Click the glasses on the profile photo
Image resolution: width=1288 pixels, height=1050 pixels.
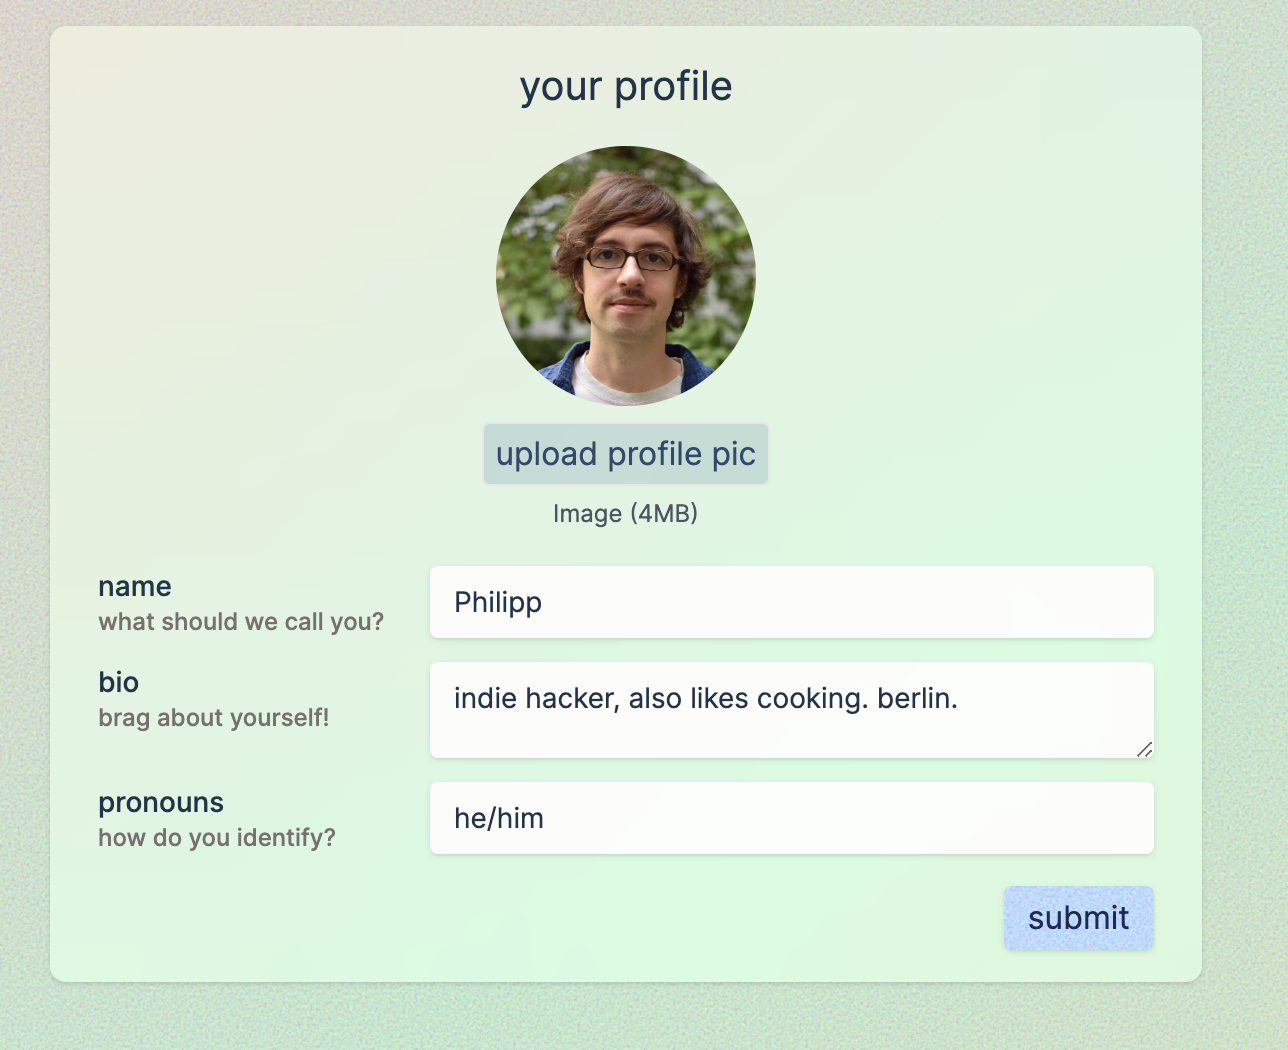pos(630,259)
